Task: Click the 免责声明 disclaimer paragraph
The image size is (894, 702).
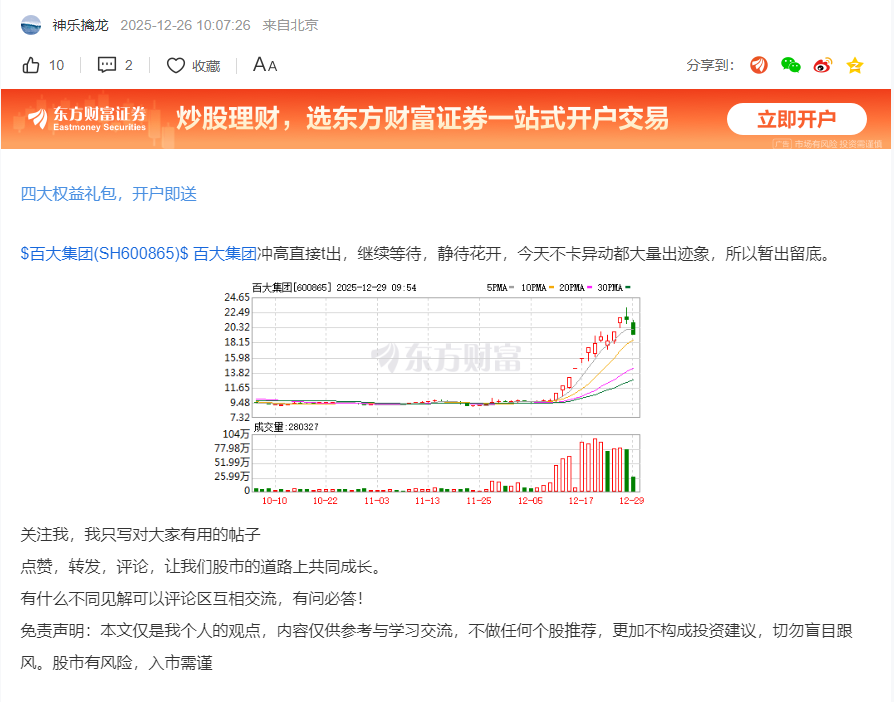Action: coord(437,647)
